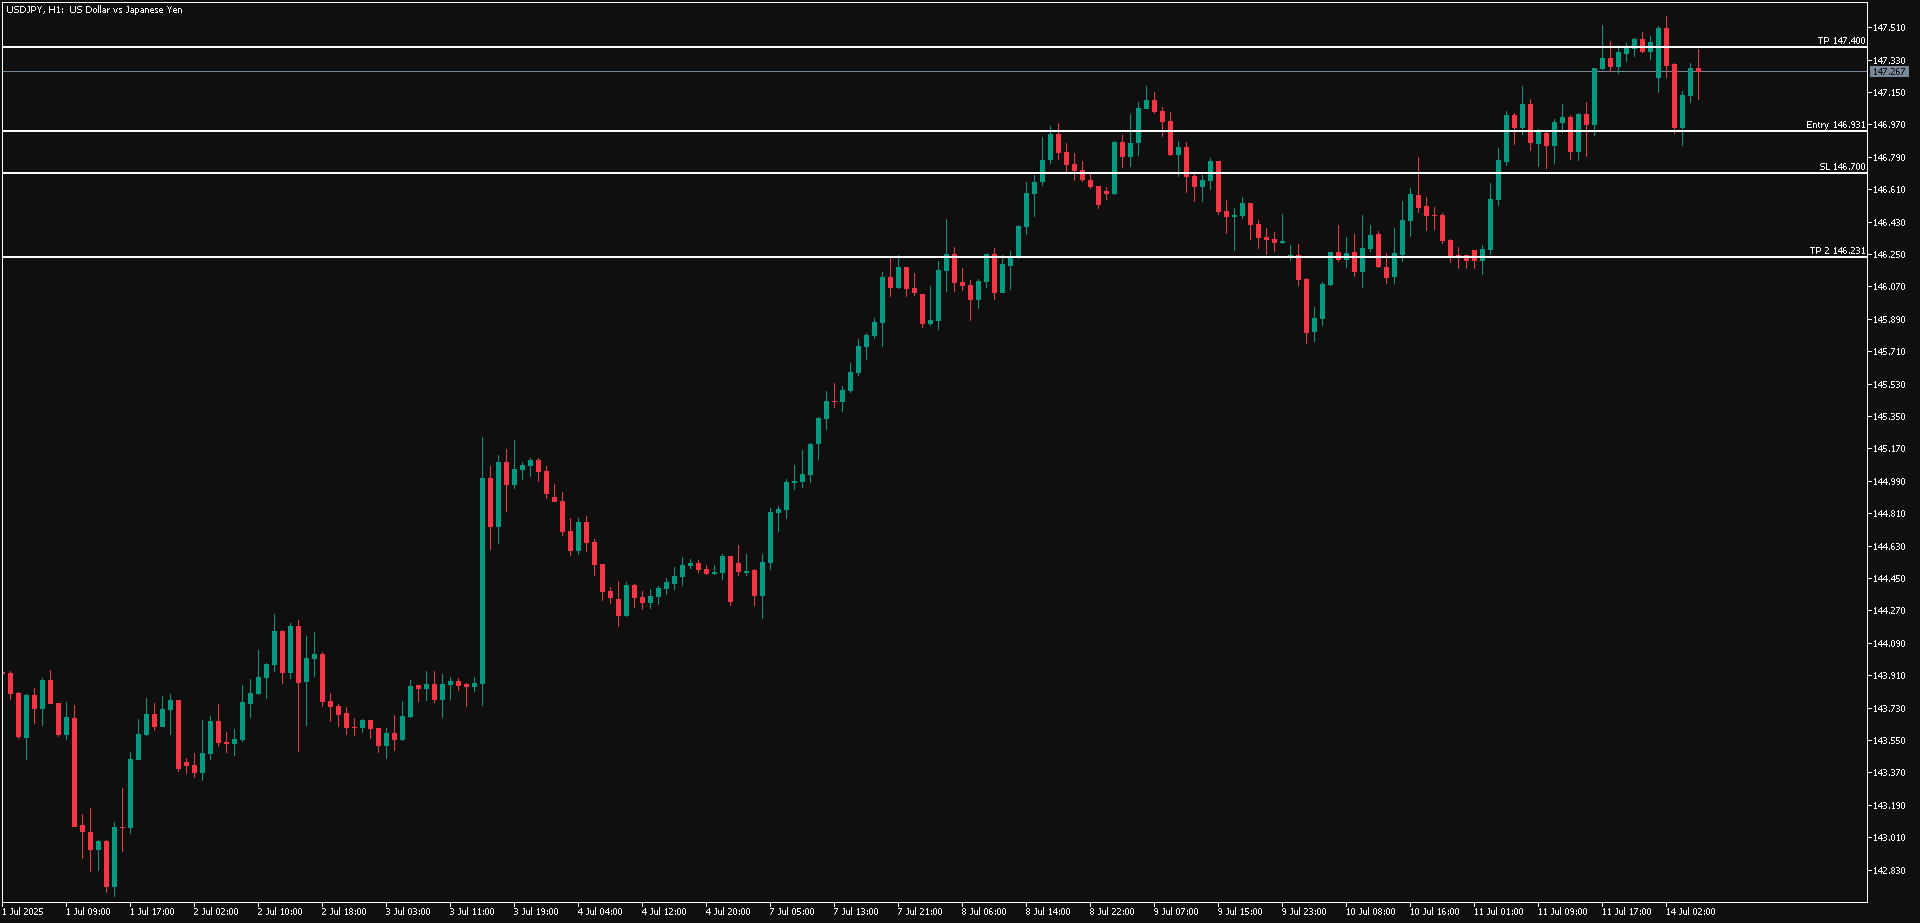Click the 4 Jul 12:00 time label
The image size is (1920, 923).
tap(664, 912)
